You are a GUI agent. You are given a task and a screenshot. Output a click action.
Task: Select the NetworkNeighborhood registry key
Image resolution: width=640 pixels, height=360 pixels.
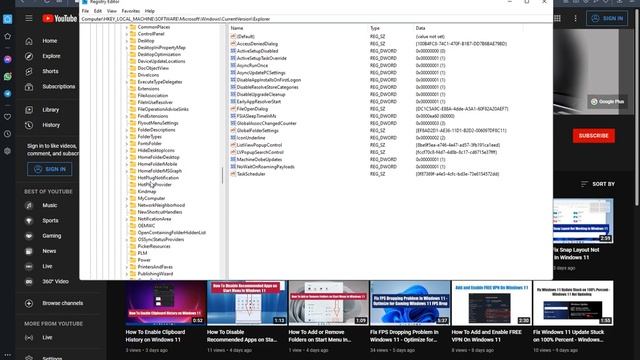click(x=161, y=205)
